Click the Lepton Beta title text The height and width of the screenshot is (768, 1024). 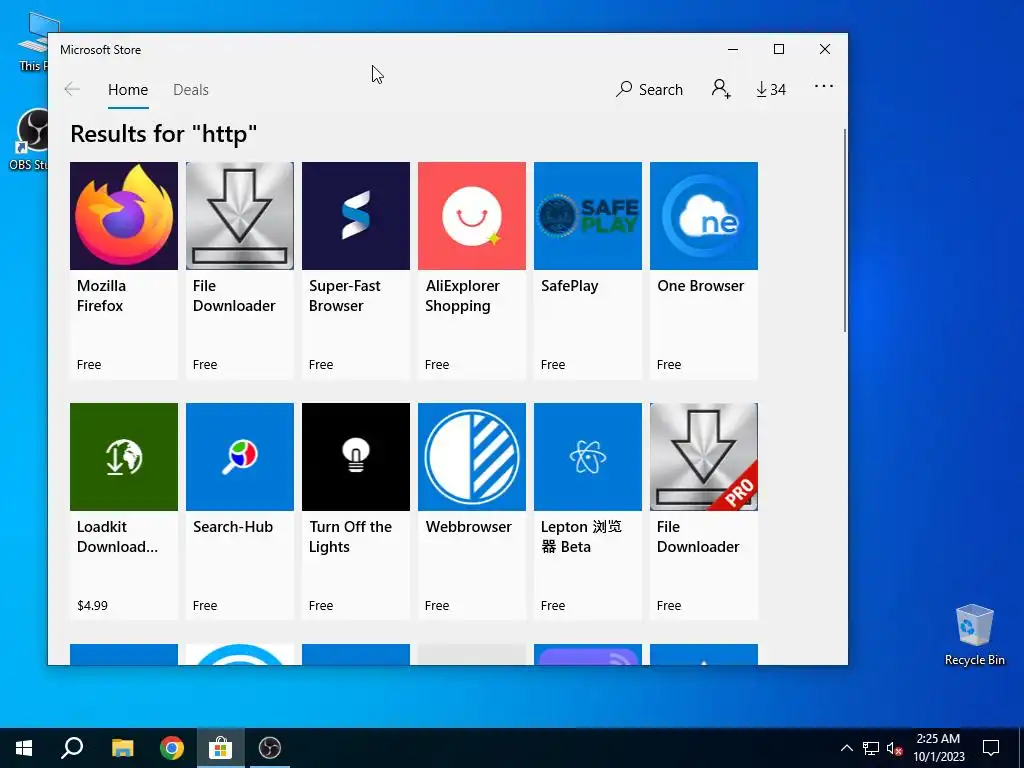click(x=581, y=537)
